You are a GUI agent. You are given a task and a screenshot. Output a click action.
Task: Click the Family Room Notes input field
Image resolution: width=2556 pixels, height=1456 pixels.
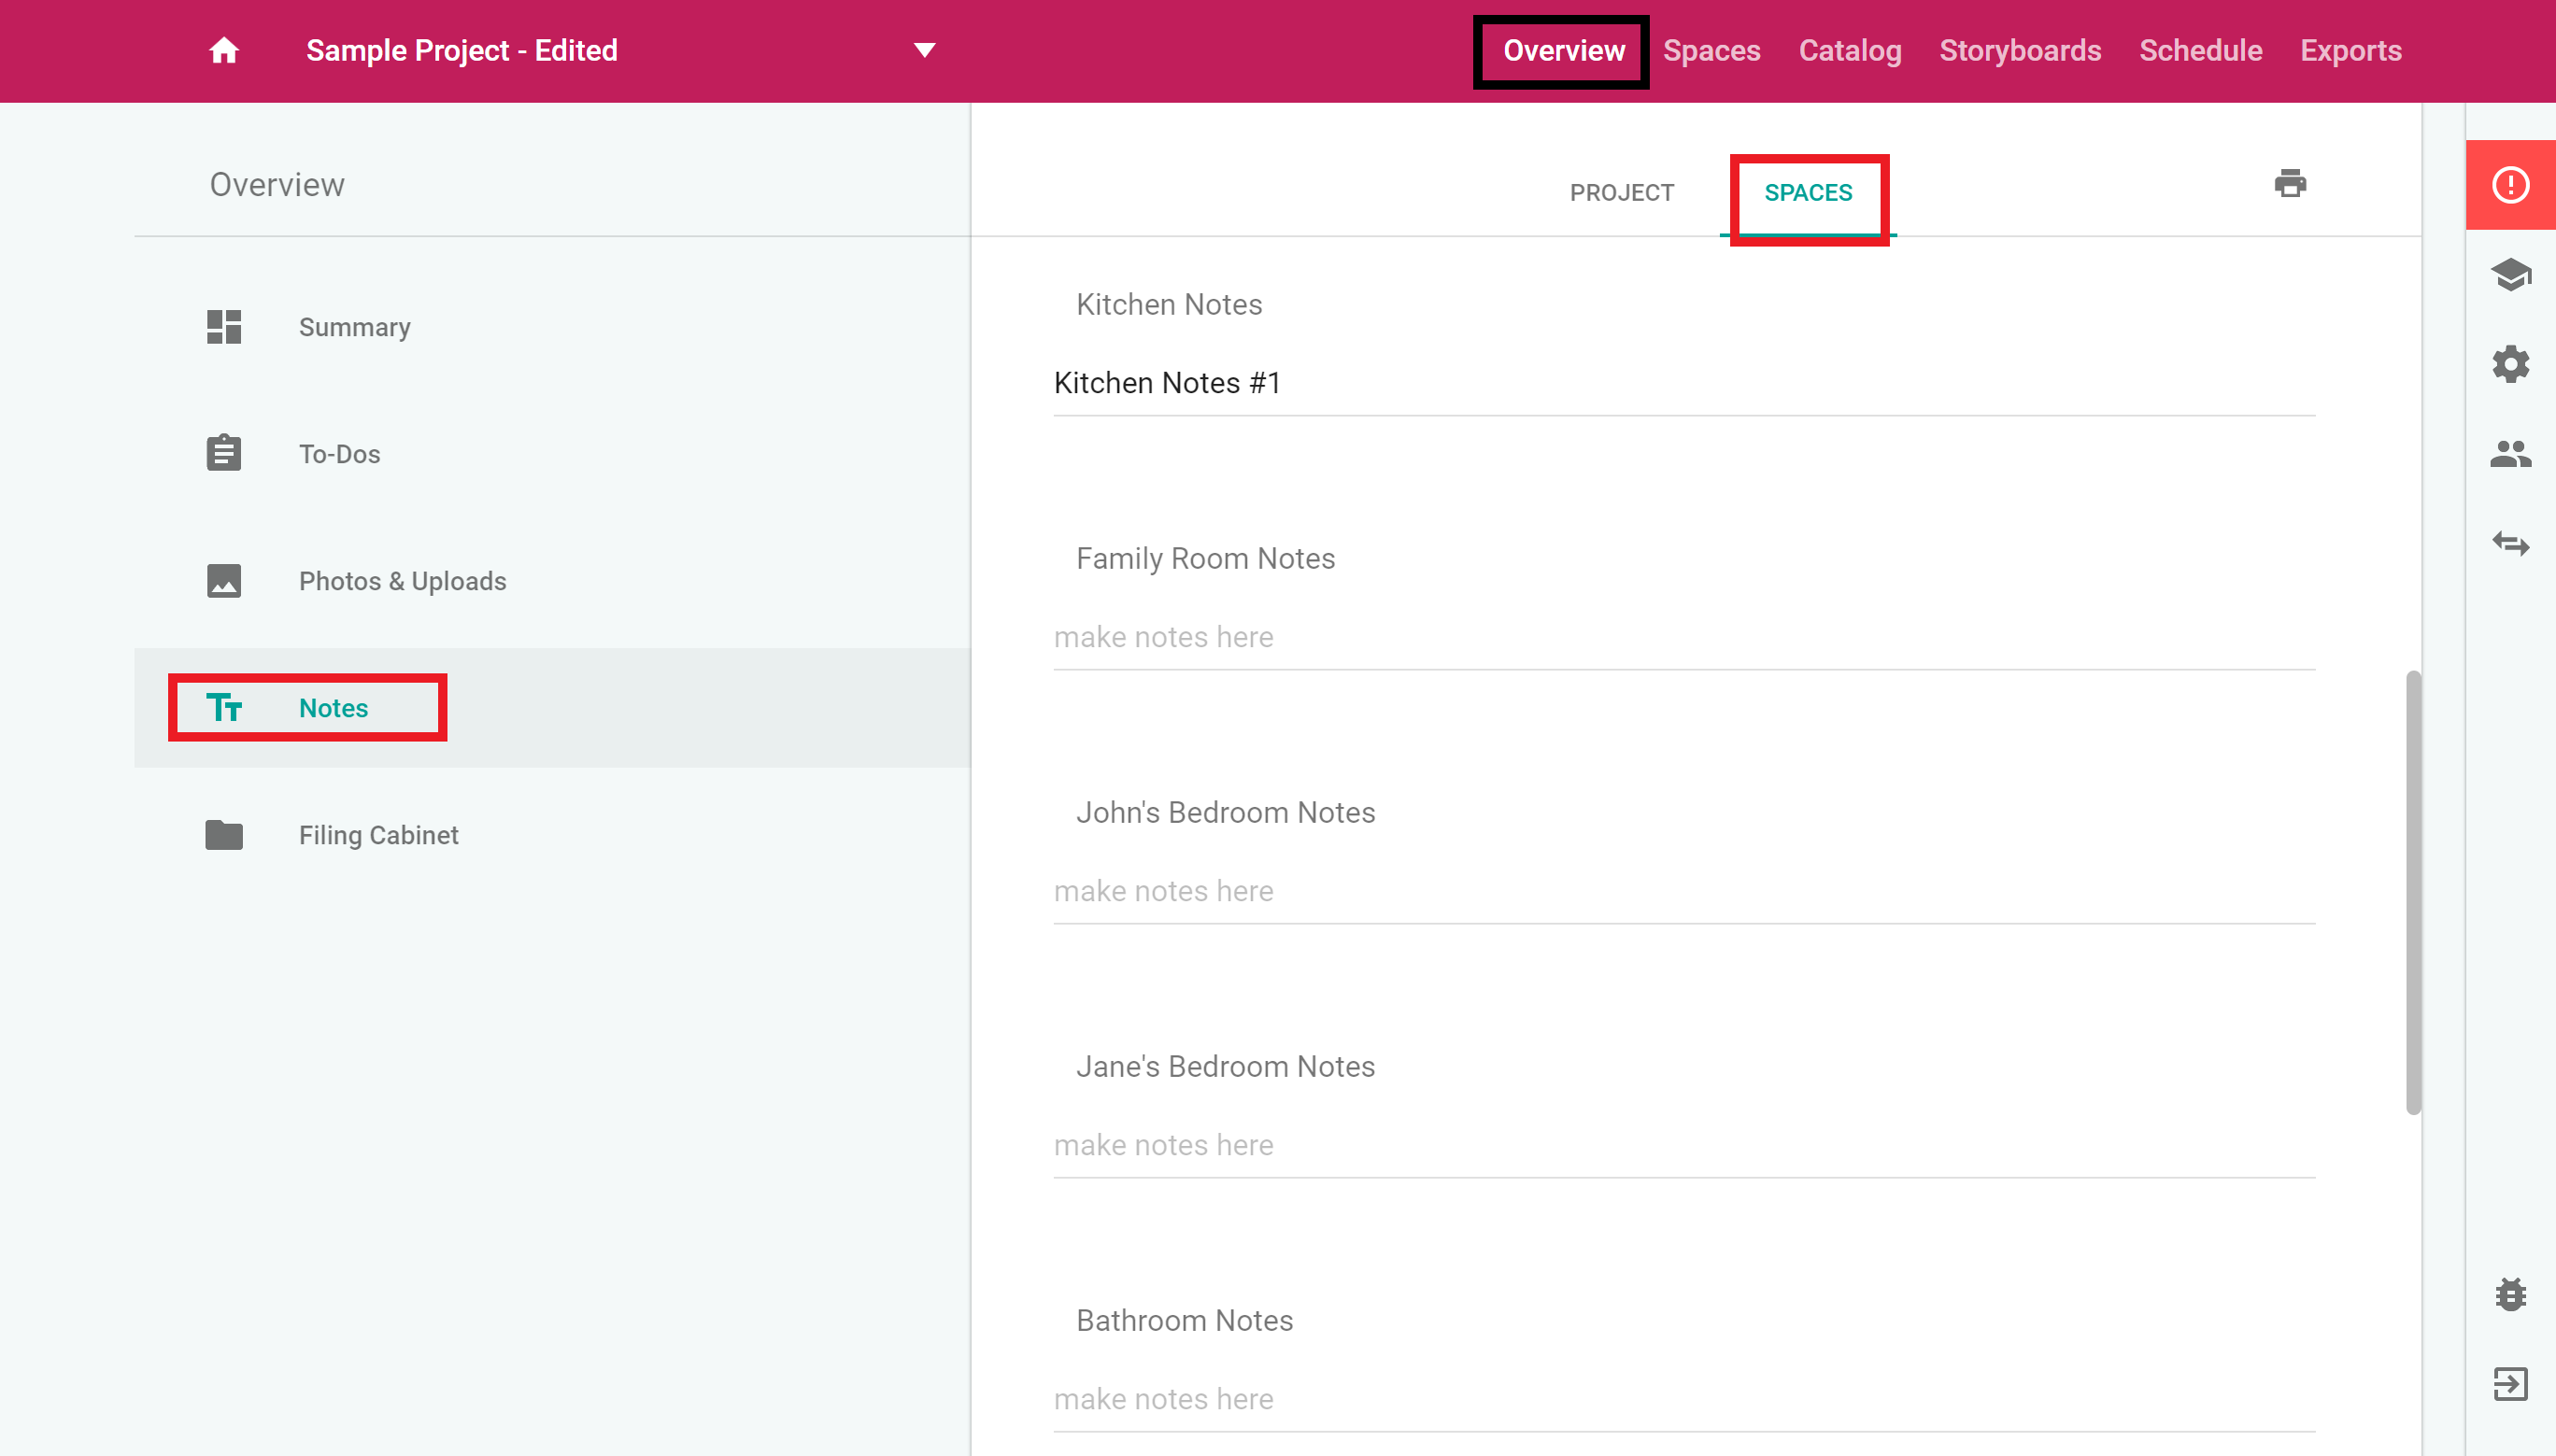click(1684, 637)
